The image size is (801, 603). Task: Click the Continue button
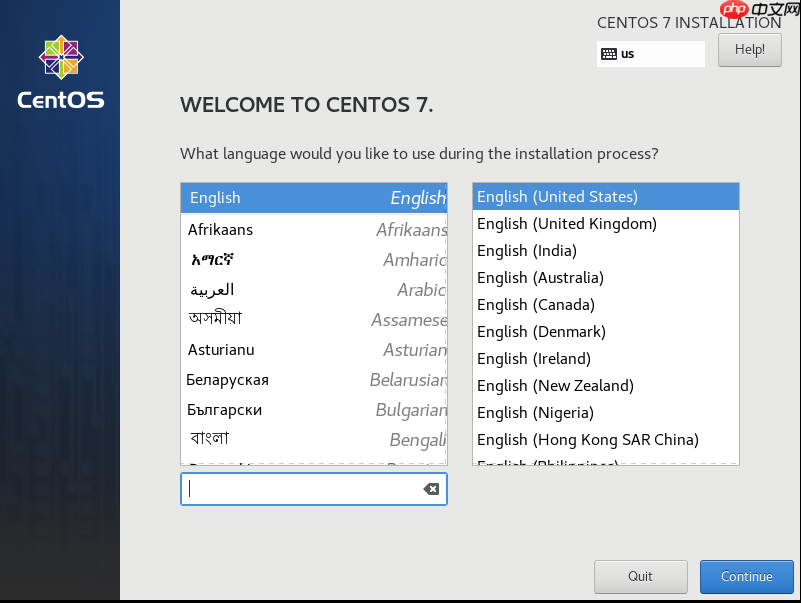(x=746, y=576)
